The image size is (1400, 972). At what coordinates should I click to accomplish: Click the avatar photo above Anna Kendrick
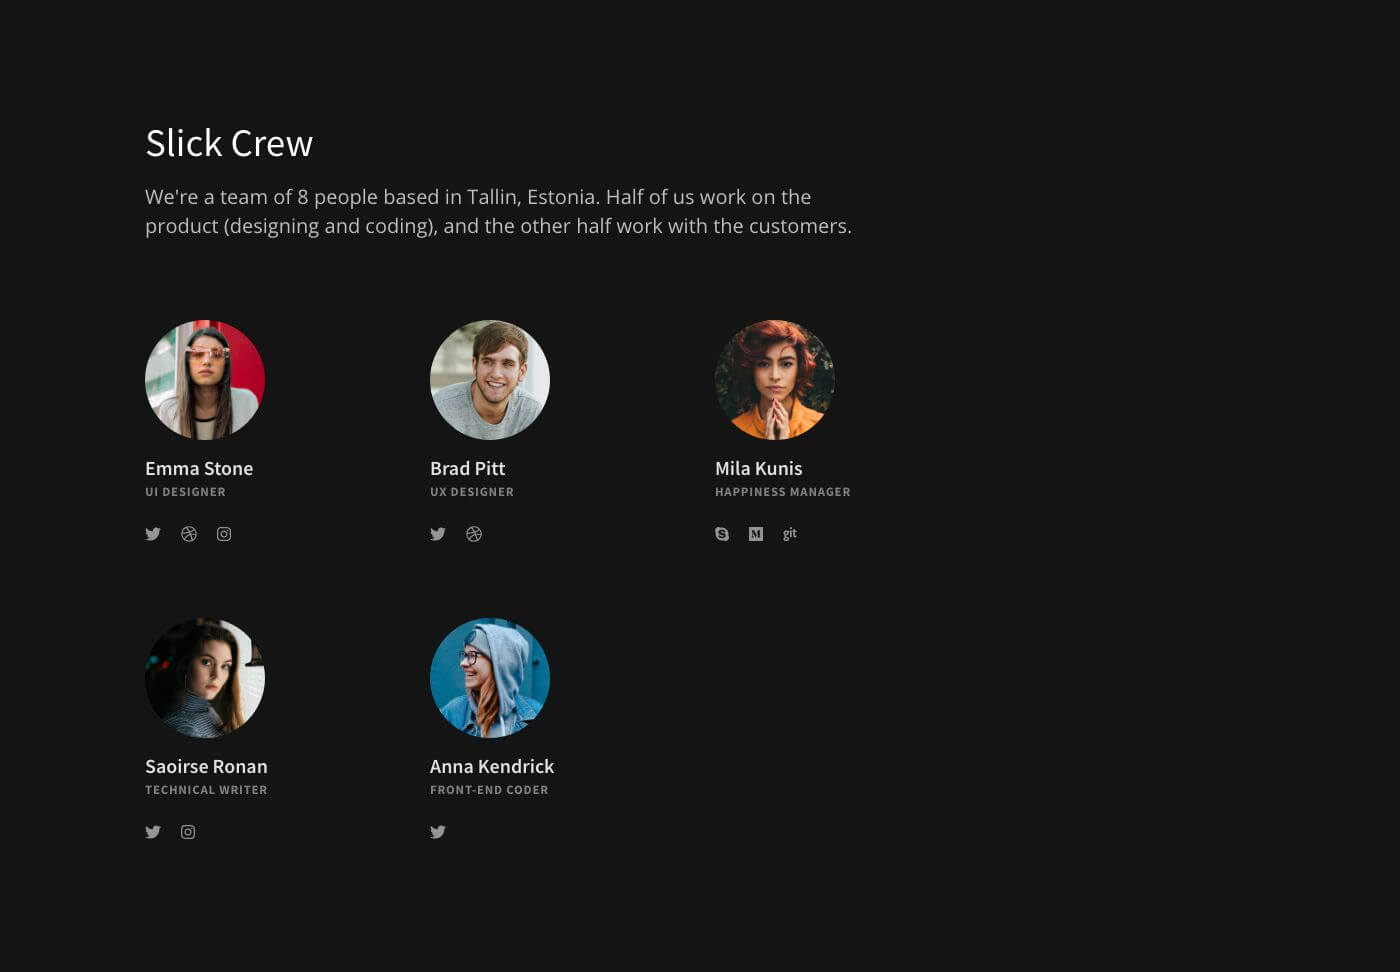490,678
